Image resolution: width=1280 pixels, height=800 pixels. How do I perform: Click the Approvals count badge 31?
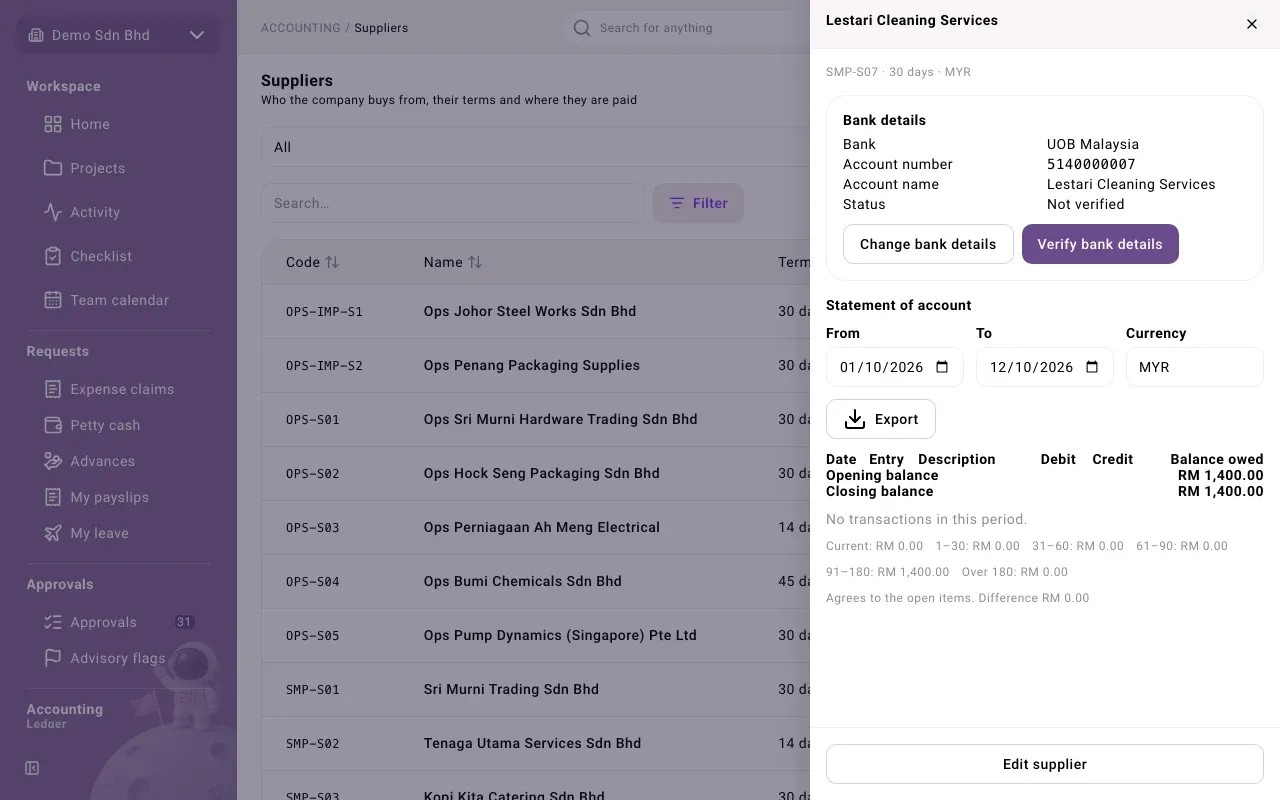[184, 622]
